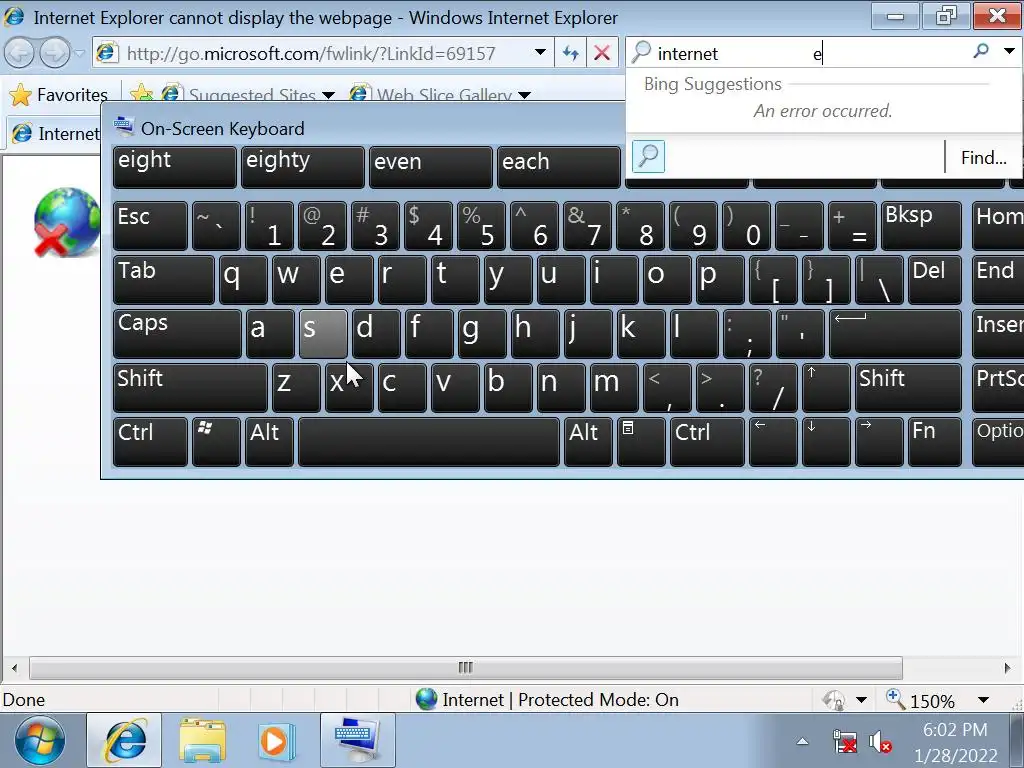Choose the 'eighty' word prediction
Screen dimensions: 1024x768
point(302,167)
